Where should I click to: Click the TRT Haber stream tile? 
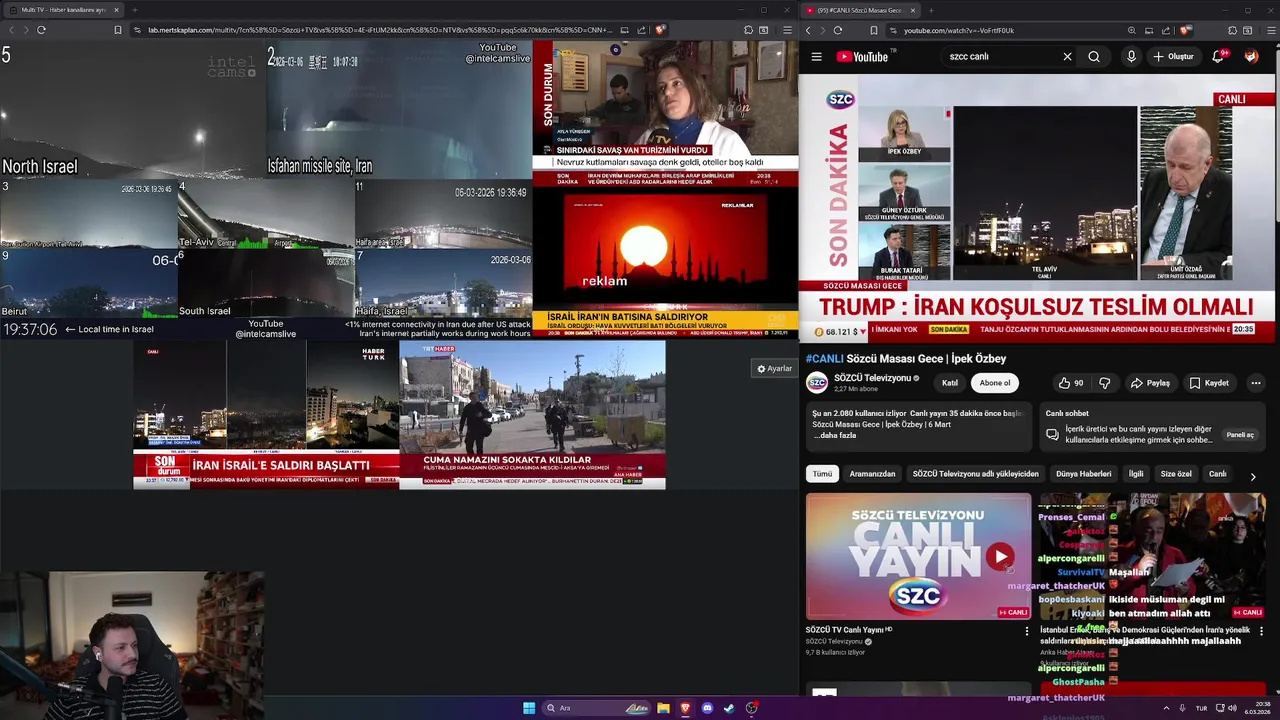click(x=532, y=414)
